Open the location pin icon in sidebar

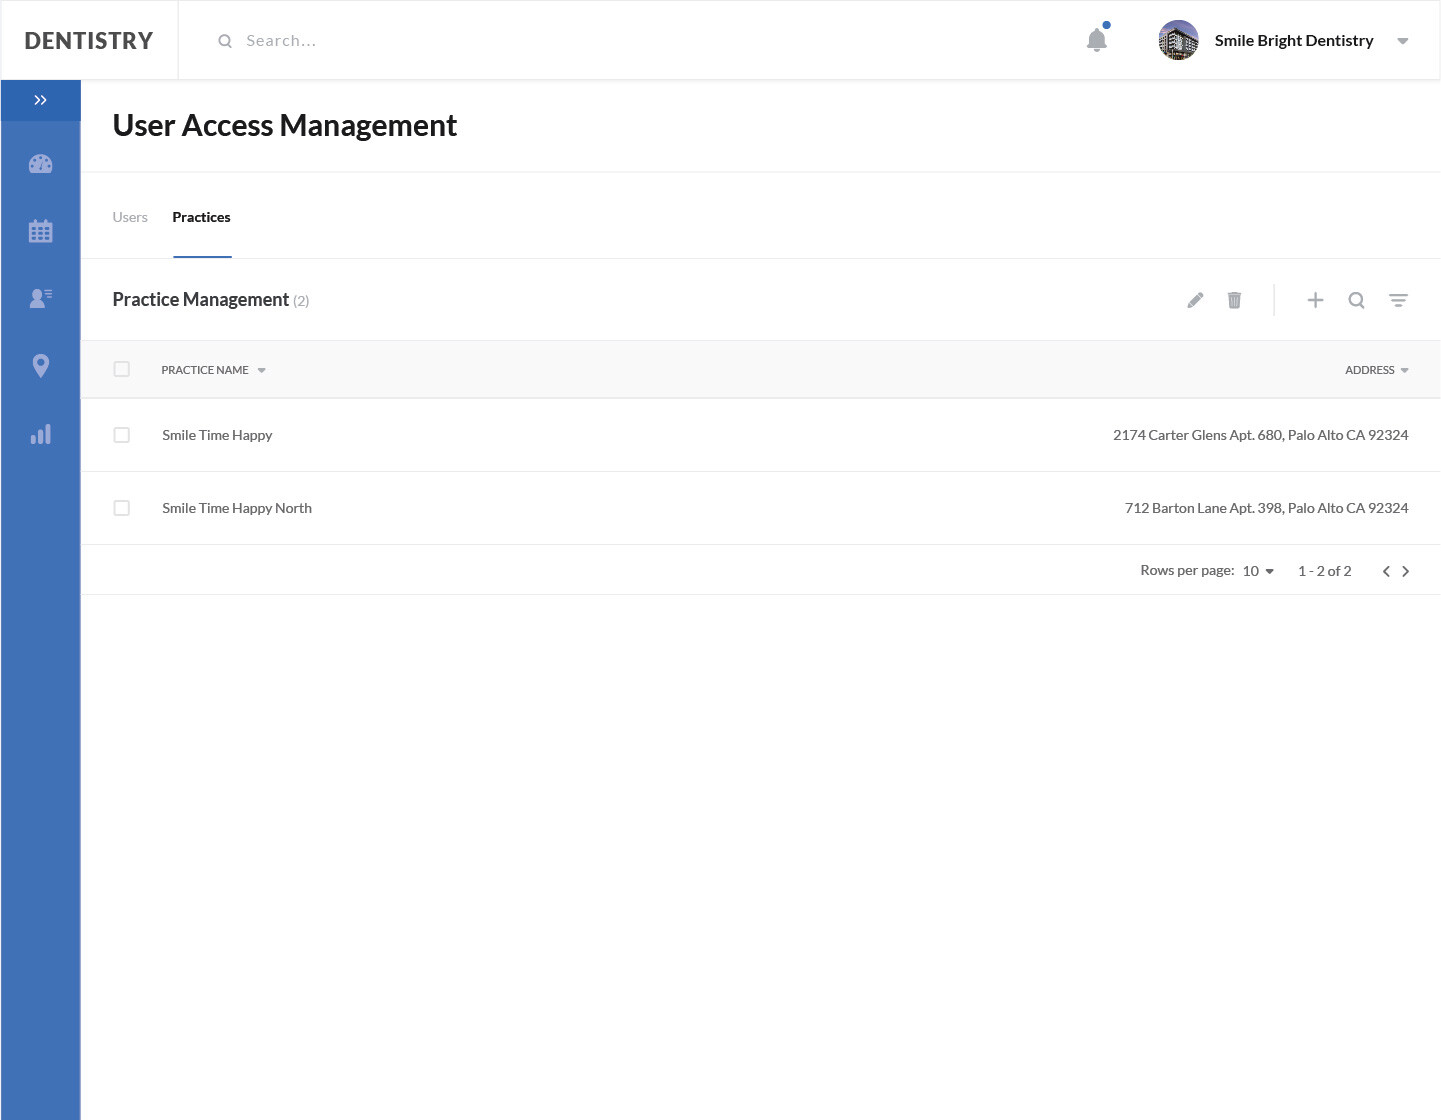point(40,366)
